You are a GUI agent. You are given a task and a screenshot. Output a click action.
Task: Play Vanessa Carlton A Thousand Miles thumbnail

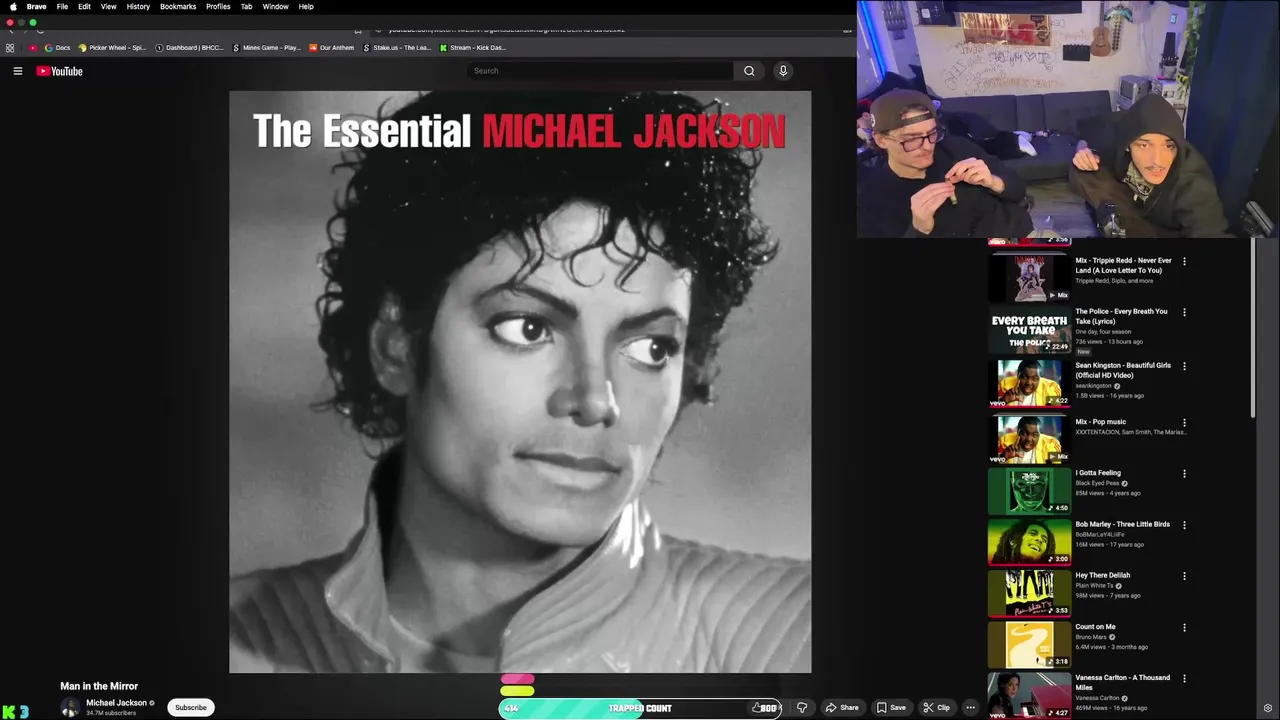(1029, 695)
